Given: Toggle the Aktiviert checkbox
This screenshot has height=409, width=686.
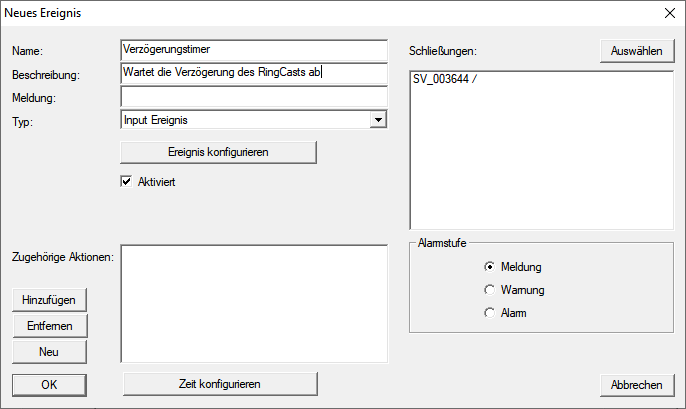Looking at the screenshot, I should pyautogui.click(x=127, y=182).
